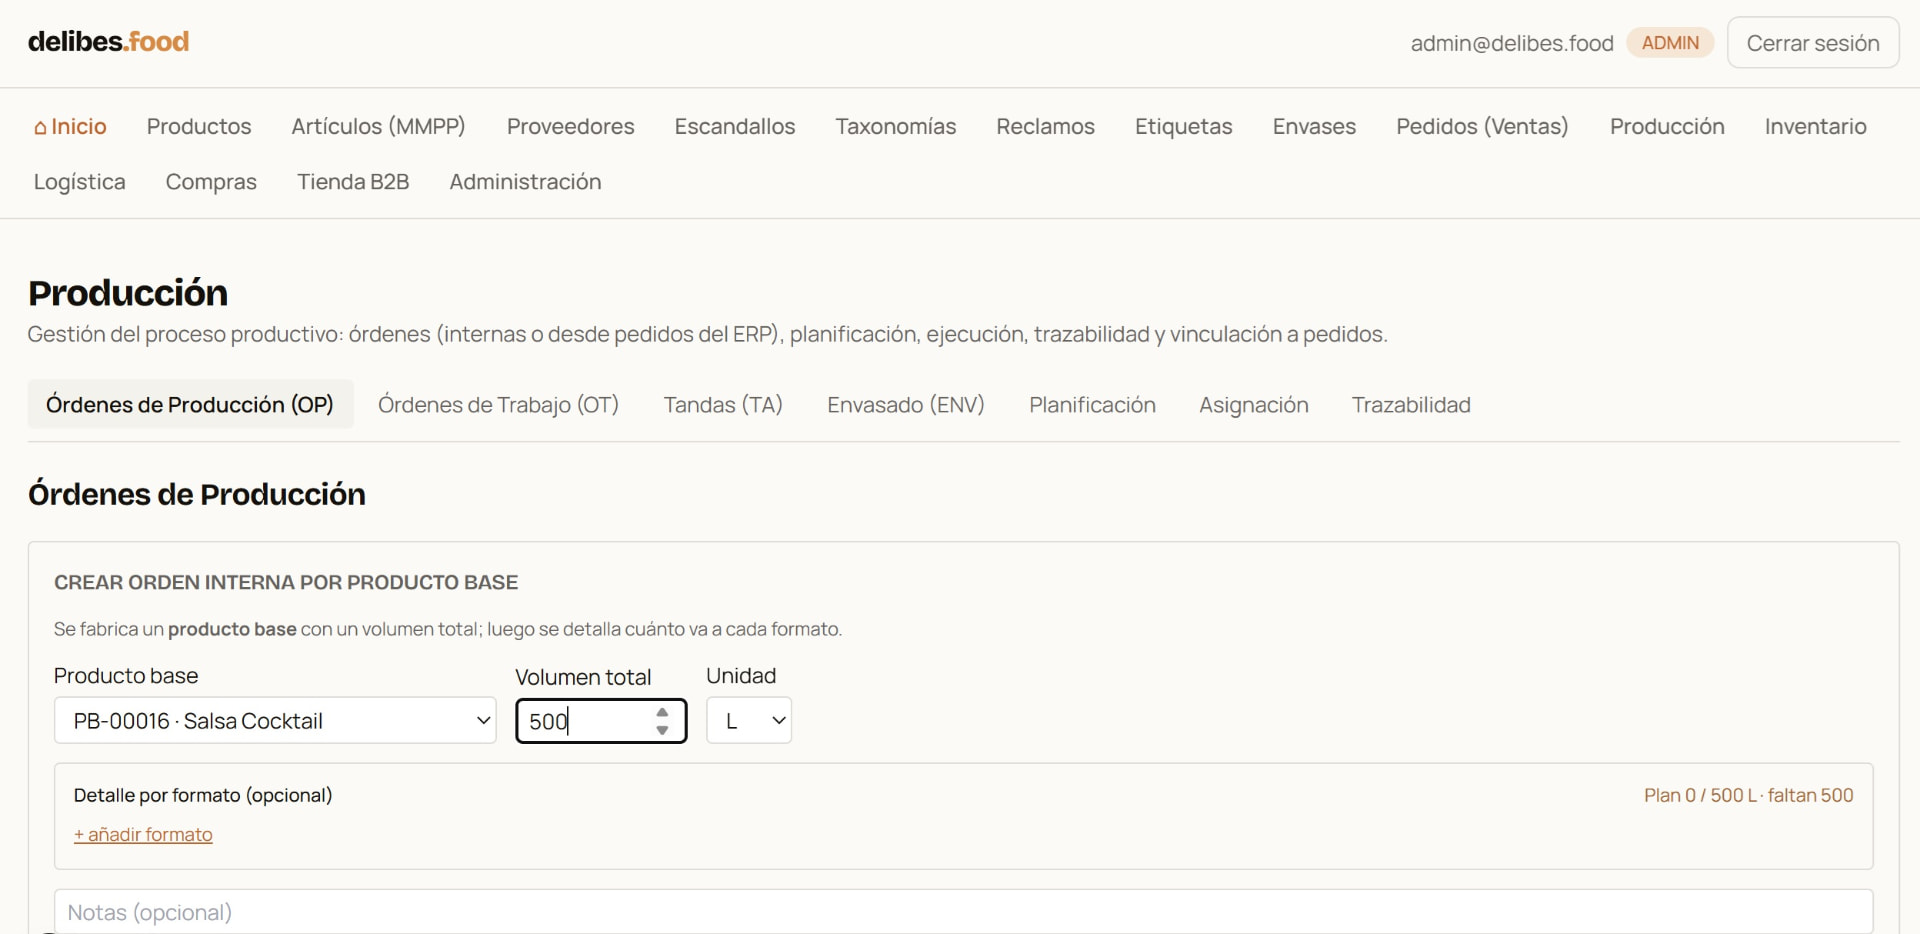This screenshot has width=1920, height=934.
Task: Click Plan 0 / 500 L status text
Action: (x=1748, y=795)
